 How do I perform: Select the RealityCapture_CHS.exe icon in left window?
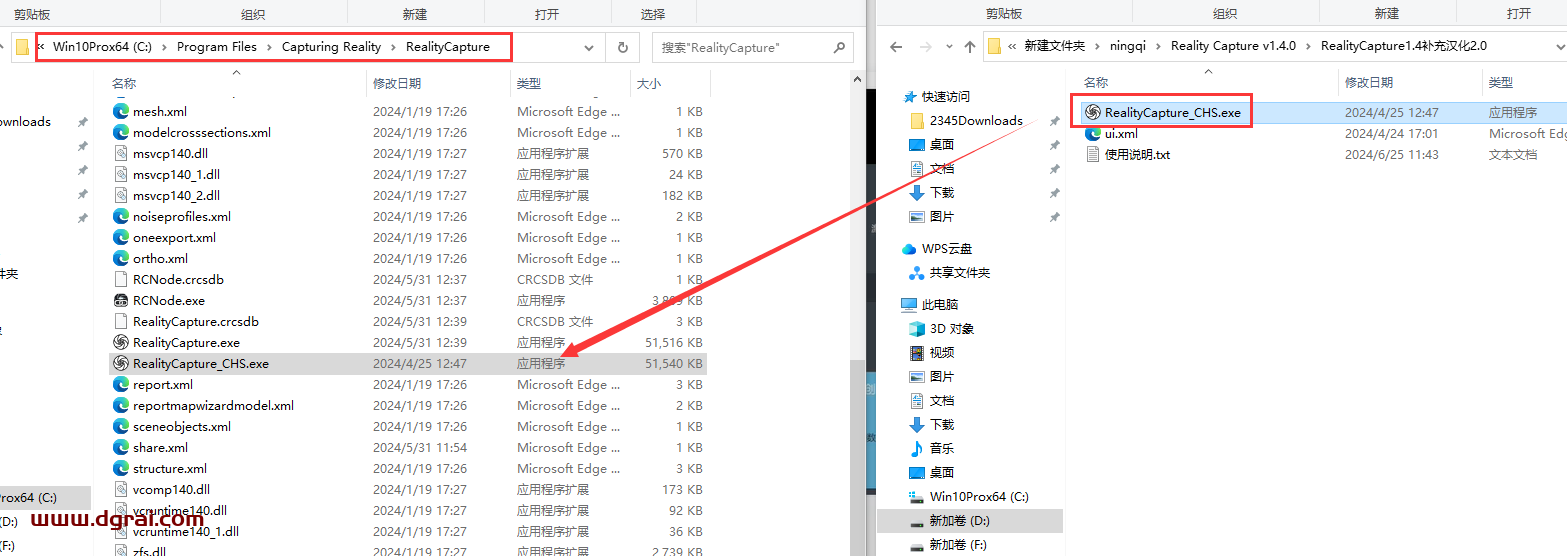pyautogui.click(x=121, y=364)
